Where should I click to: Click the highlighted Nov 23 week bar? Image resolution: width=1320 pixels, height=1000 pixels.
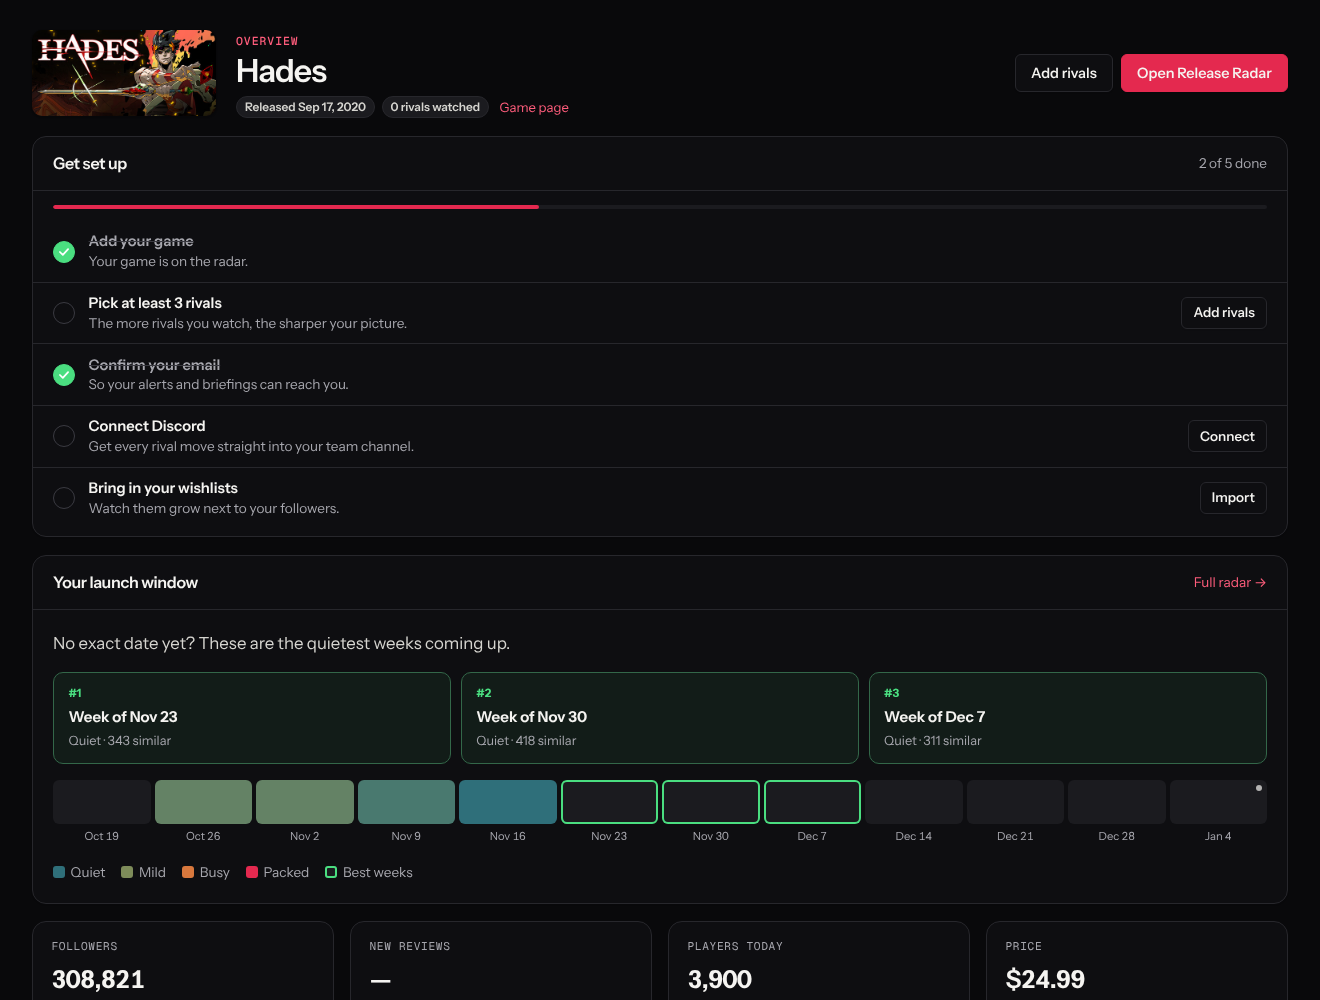click(x=609, y=802)
